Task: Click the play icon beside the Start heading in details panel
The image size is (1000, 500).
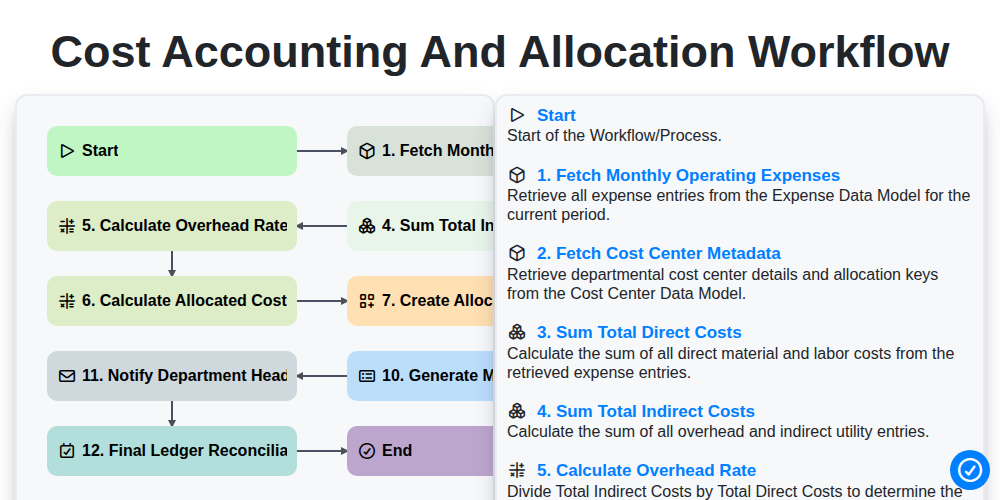Action: tap(517, 115)
